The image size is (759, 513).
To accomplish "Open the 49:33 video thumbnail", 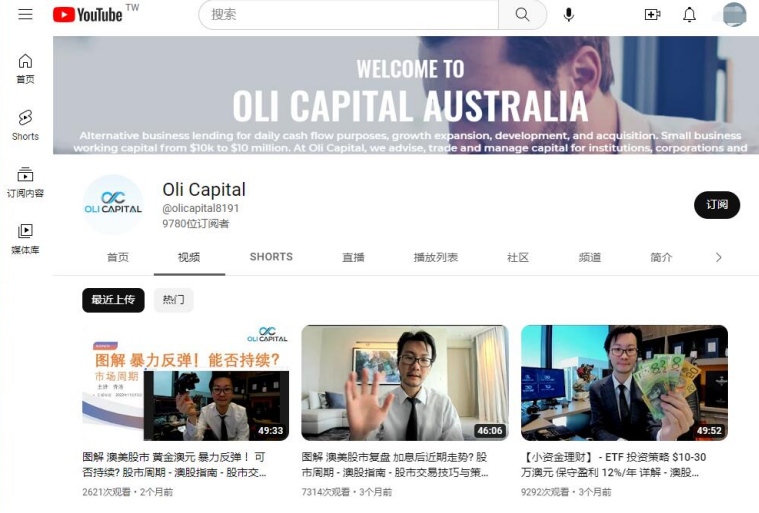I will [186, 382].
